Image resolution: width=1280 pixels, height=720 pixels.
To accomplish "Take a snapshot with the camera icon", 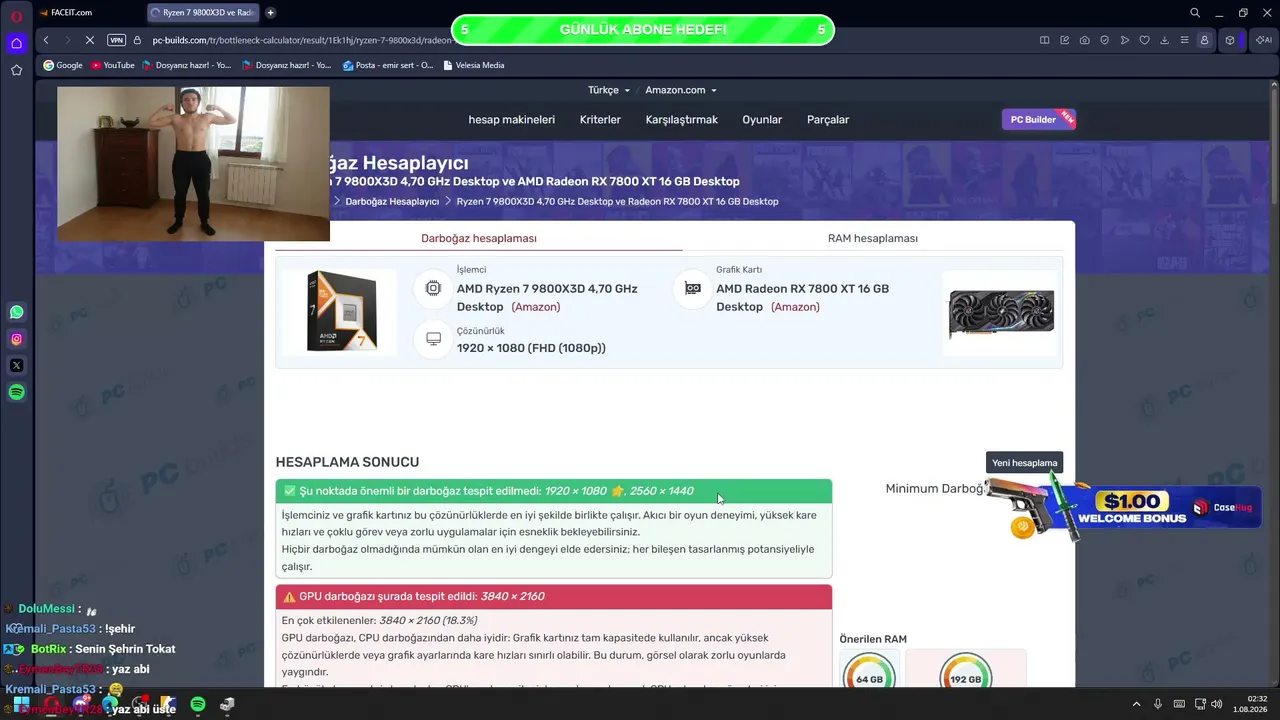I will pyautogui.click(x=1085, y=40).
